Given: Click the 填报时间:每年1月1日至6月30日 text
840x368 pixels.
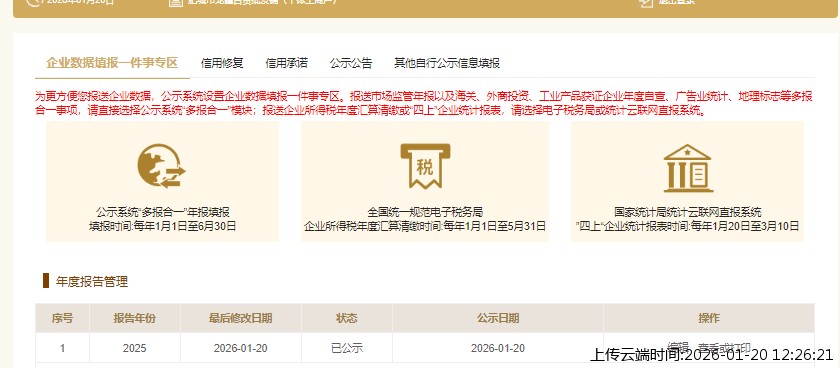Looking at the screenshot, I should (x=162, y=226).
